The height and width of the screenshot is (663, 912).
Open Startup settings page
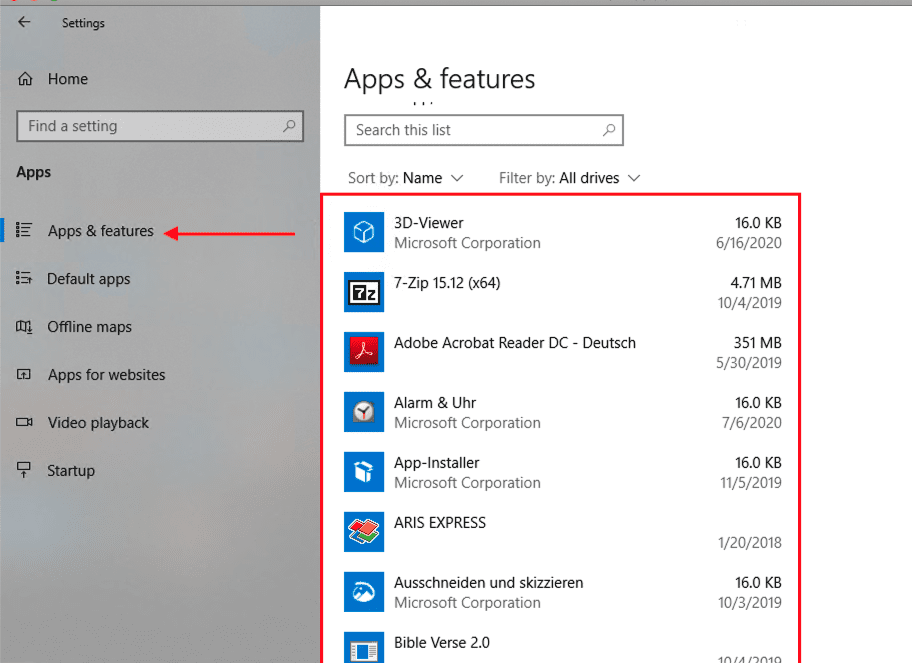71,470
